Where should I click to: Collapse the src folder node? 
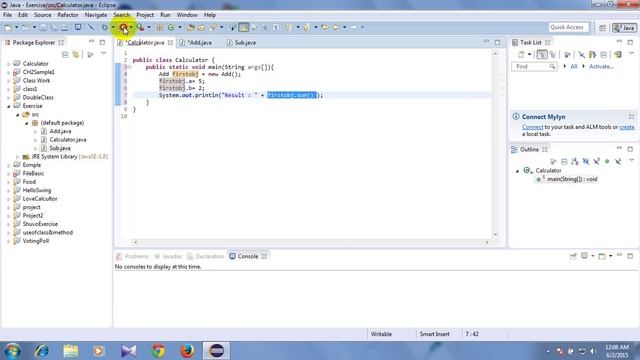[x=18, y=115]
